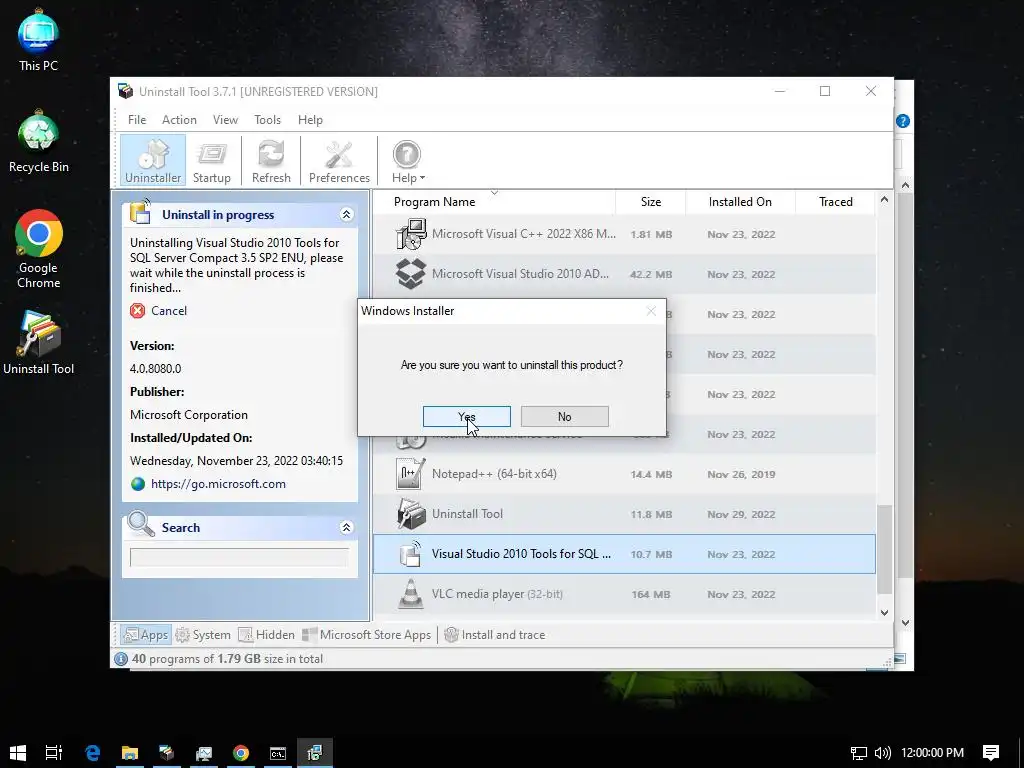Switch to the Hidden tab
Screen dimensions: 1024x768
[266, 635]
